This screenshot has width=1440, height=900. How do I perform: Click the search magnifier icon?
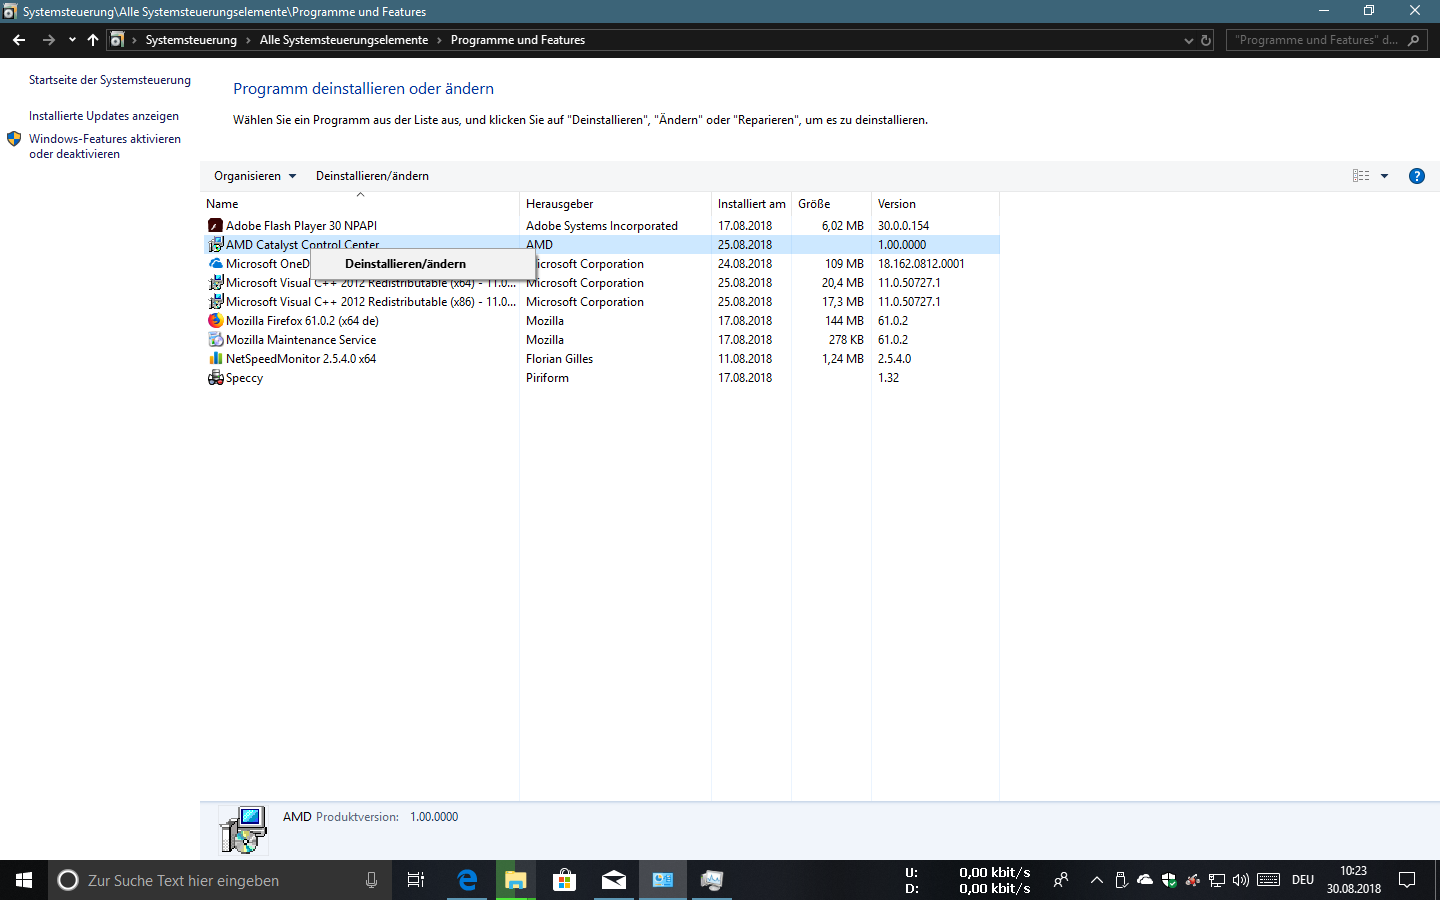1413,40
